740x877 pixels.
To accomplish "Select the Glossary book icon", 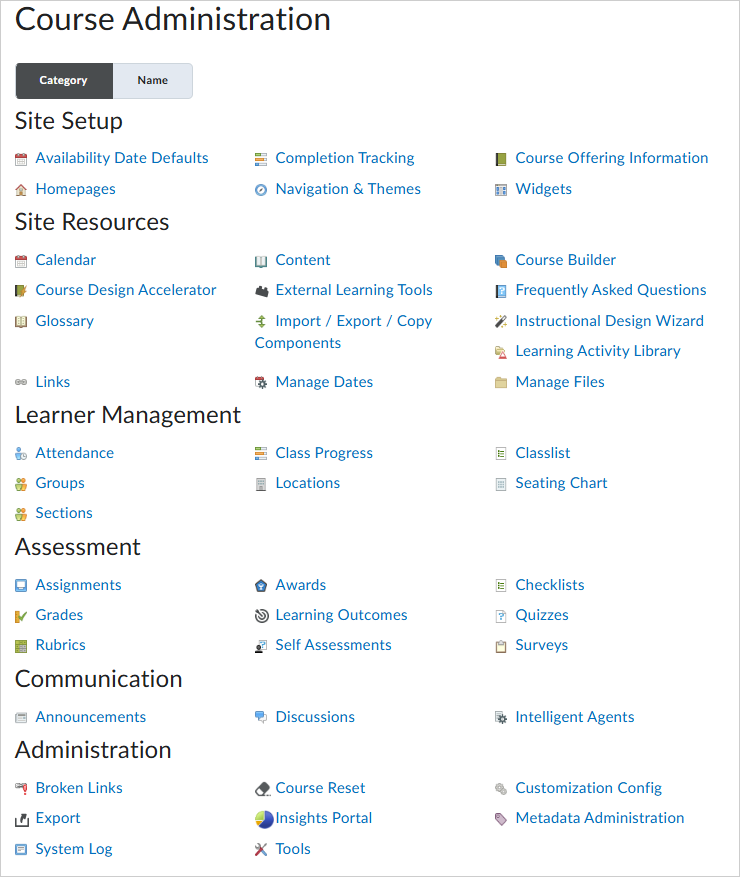I will click(x=22, y=321).
